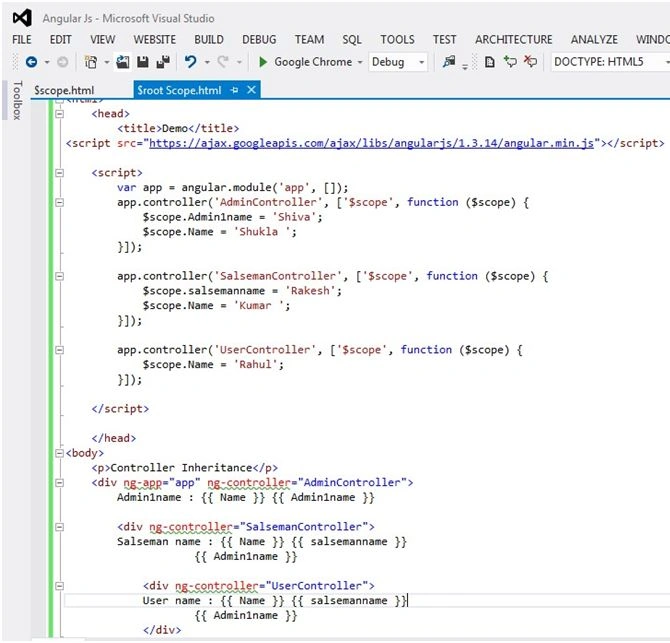Click the Redo arrow icon

[x=223, y=62]
